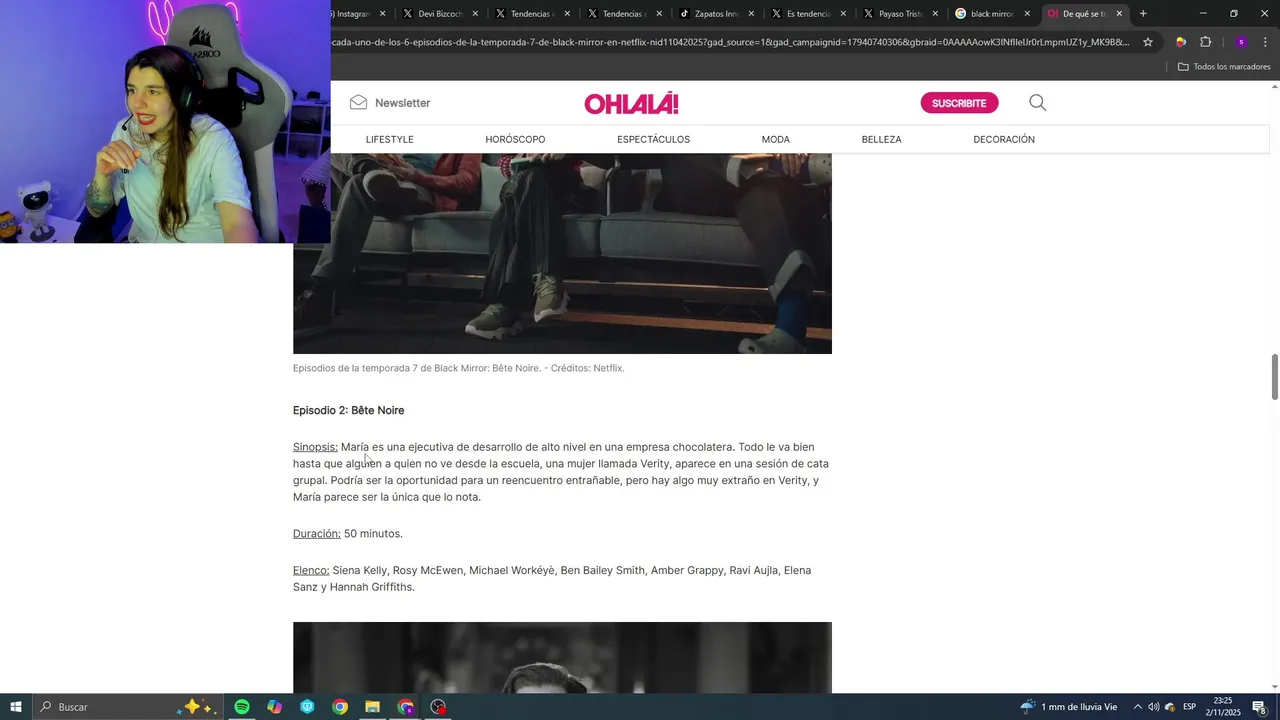The height and width of the screenshot is (720, 1280).
Task: Open the Copilot taskbar icon
Action: coord(274,707)
